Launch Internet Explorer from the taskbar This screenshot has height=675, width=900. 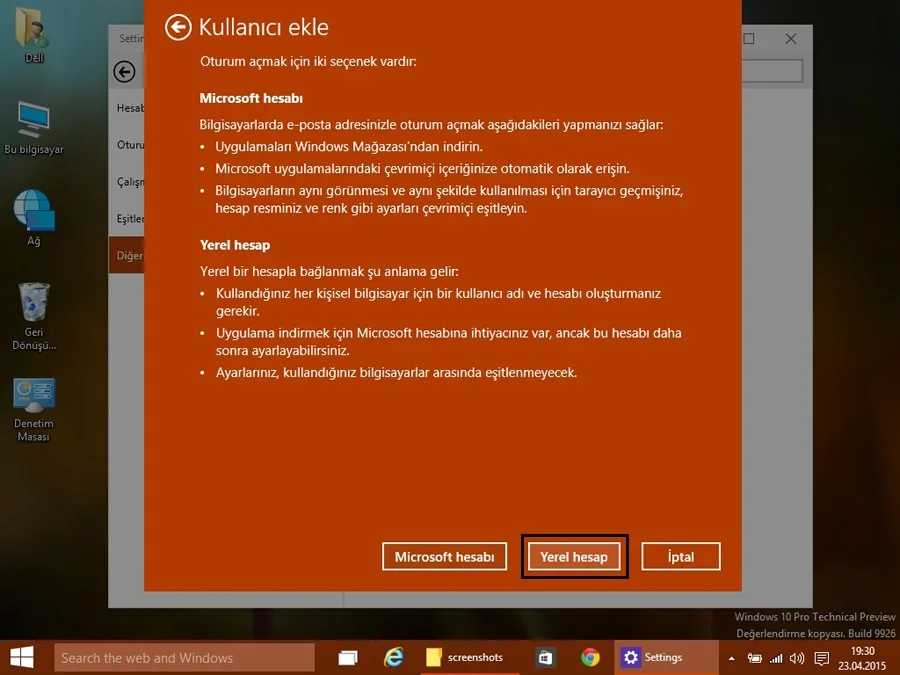coord(394,658)
